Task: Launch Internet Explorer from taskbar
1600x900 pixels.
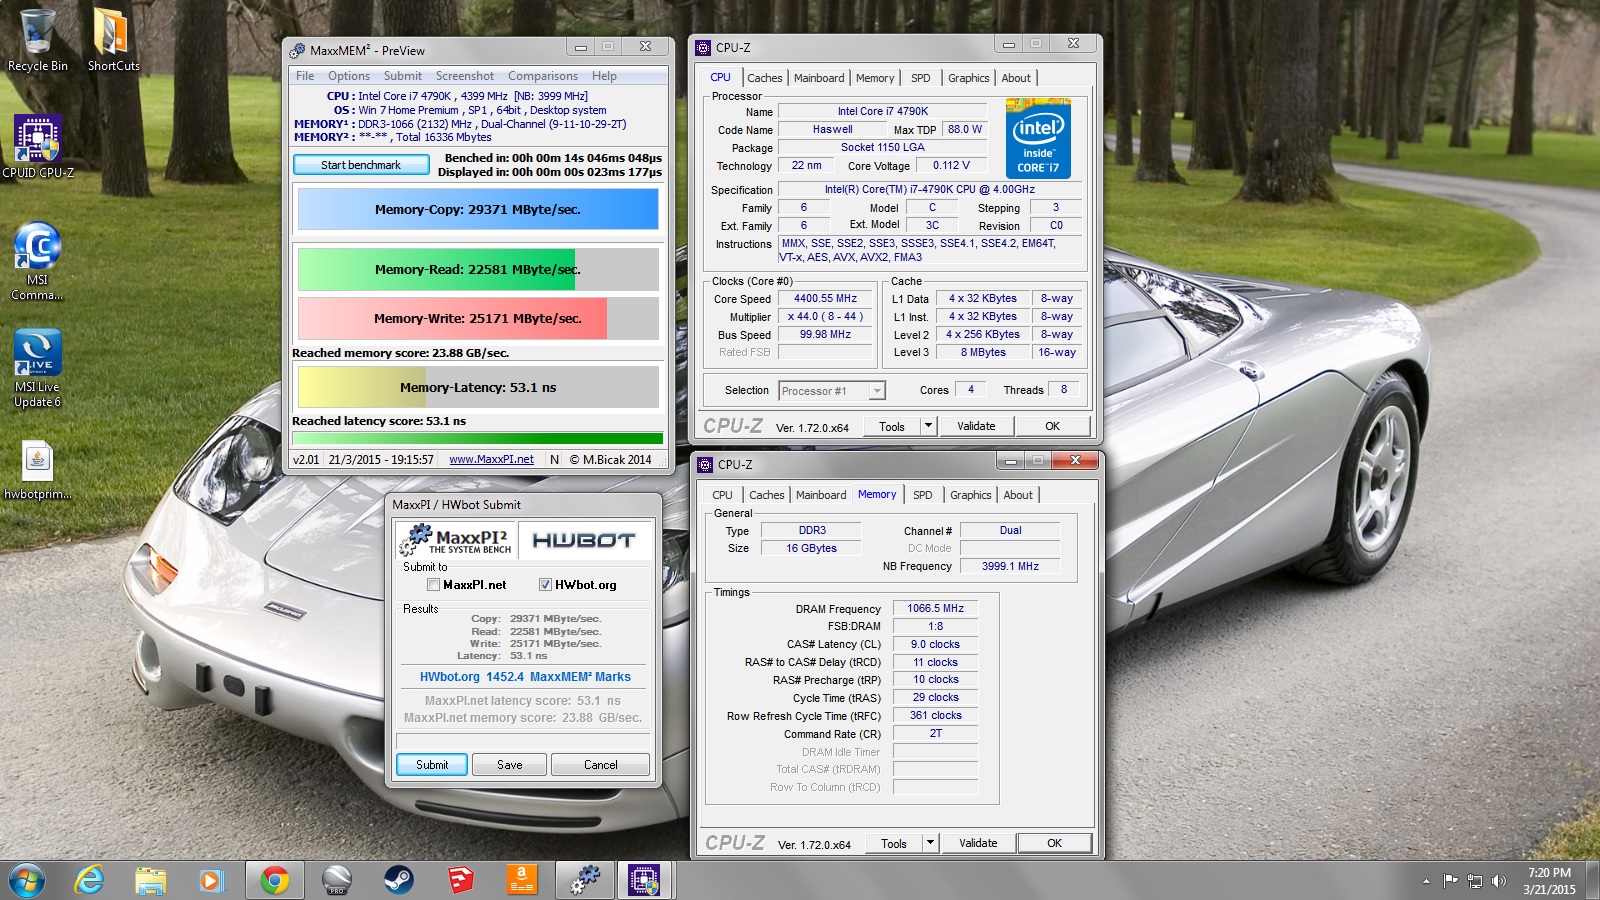Action: tap(90, 880)
